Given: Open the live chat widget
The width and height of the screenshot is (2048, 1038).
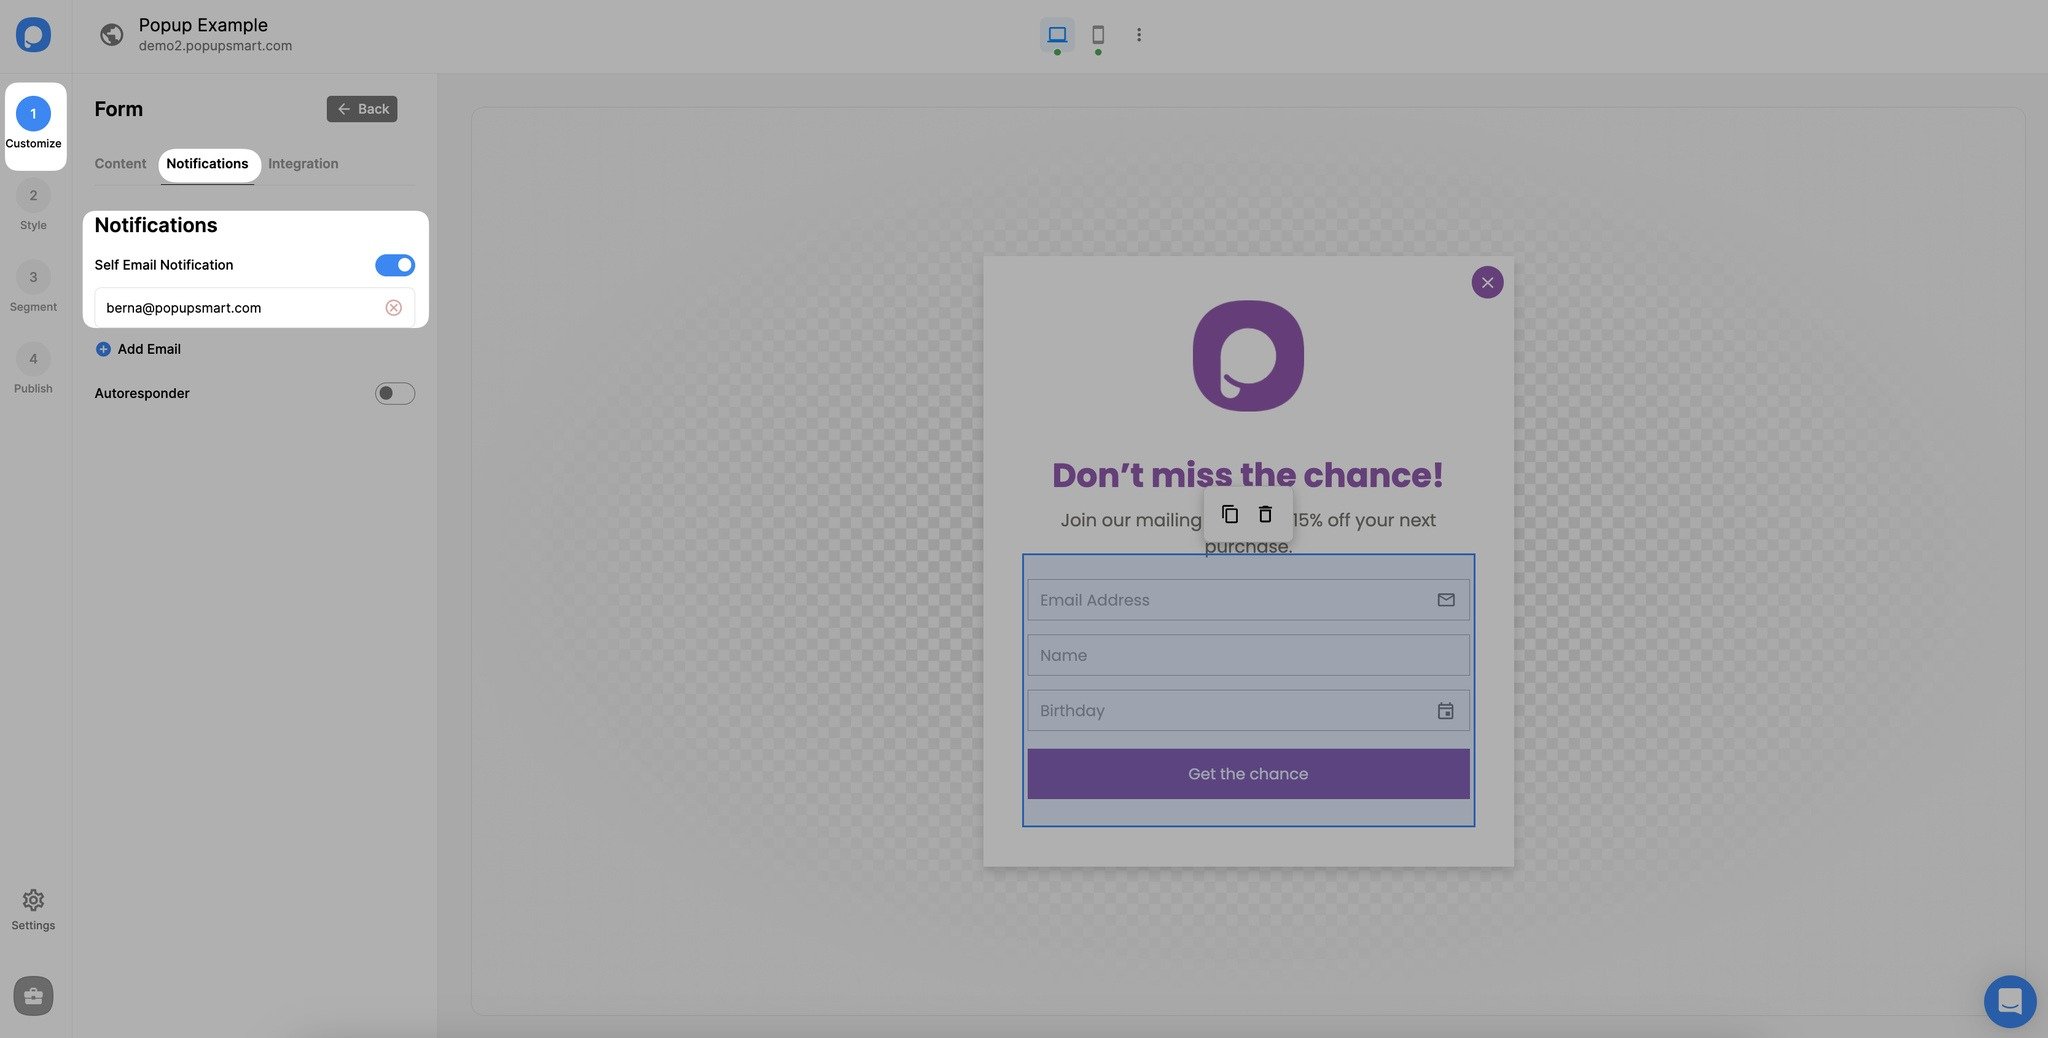Looking at the screenshot, I should [x=2010, y=1001].
